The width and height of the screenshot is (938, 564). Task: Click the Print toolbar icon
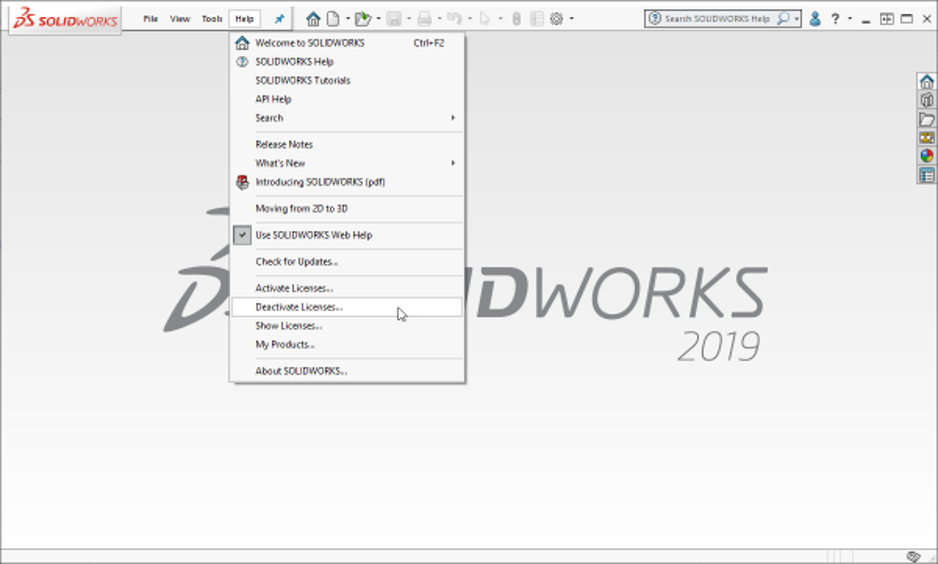pos(424,19)
